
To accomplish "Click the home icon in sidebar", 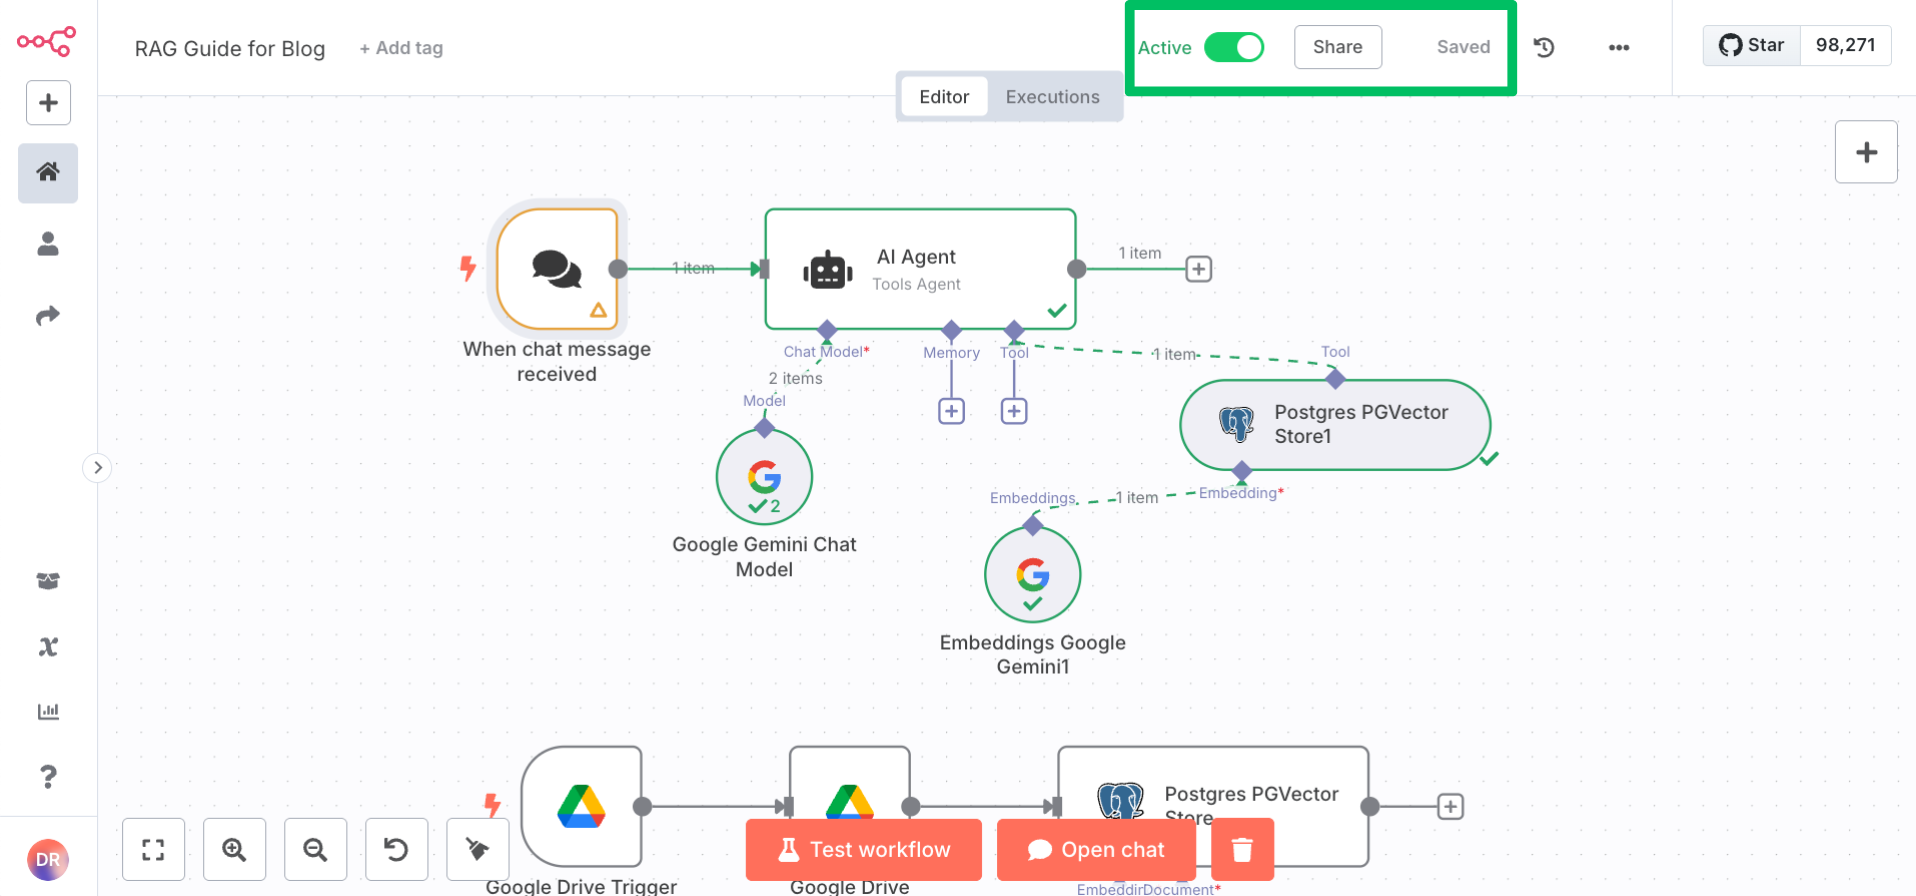I will pyautogui.click(x=48, y=172).
